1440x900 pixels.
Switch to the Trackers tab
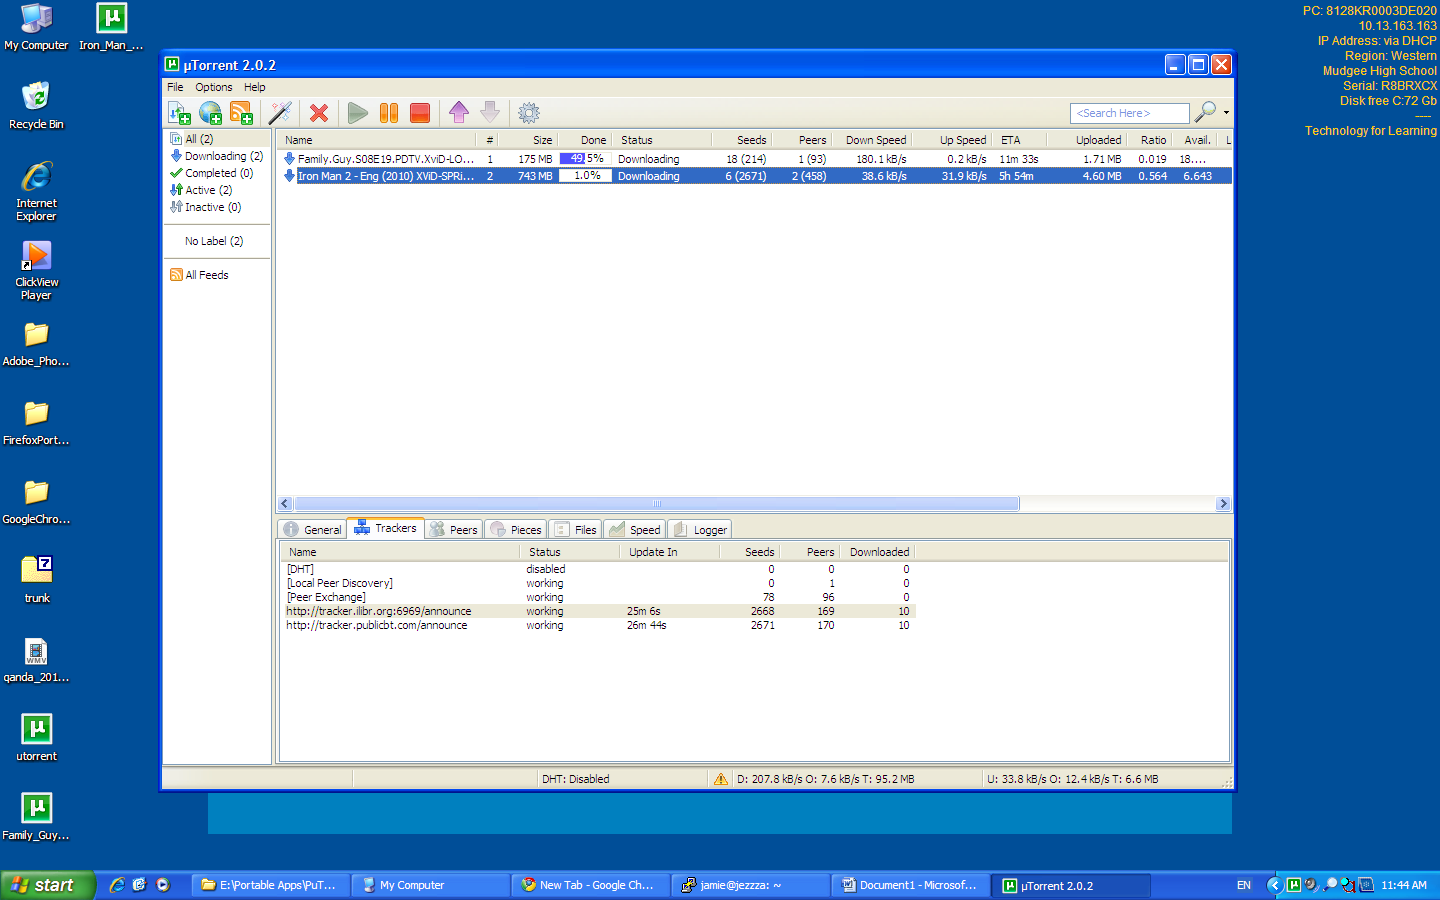coord(386,528)
